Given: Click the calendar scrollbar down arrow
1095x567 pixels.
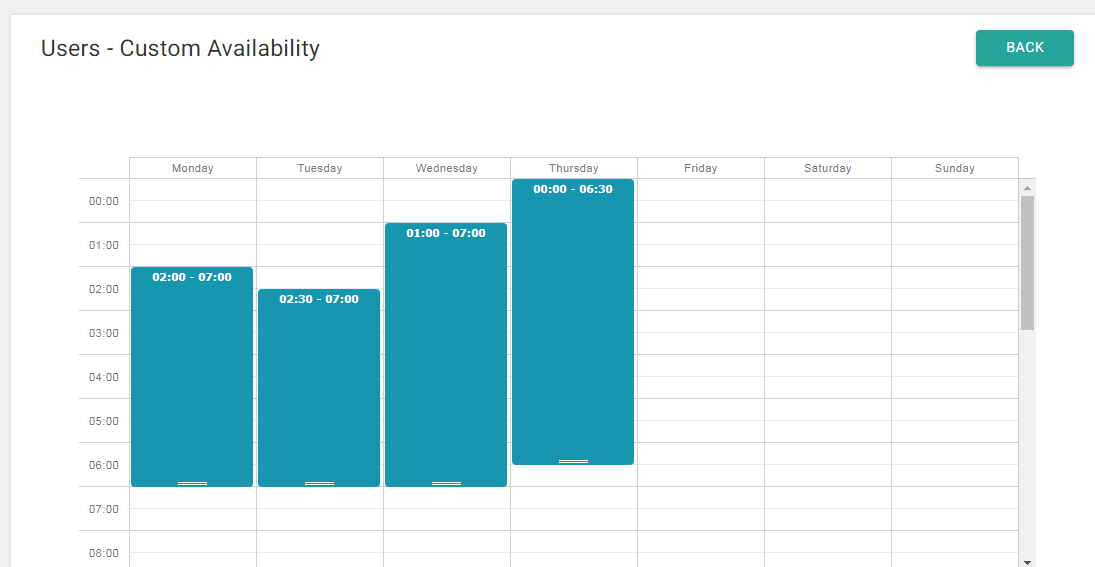Looking at the screenshot, I should (1027, 562).
